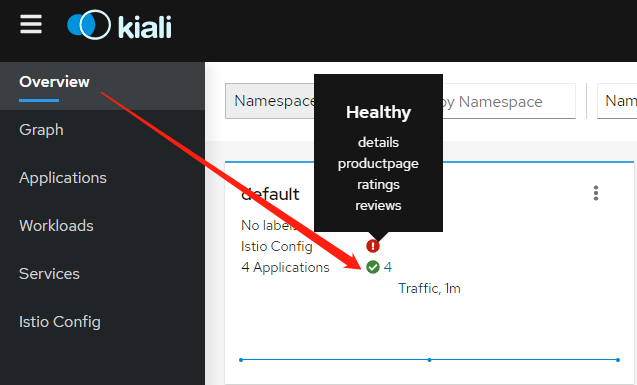
Task: Click the healthy applications count link 4
Action: (x=388, y=267)
